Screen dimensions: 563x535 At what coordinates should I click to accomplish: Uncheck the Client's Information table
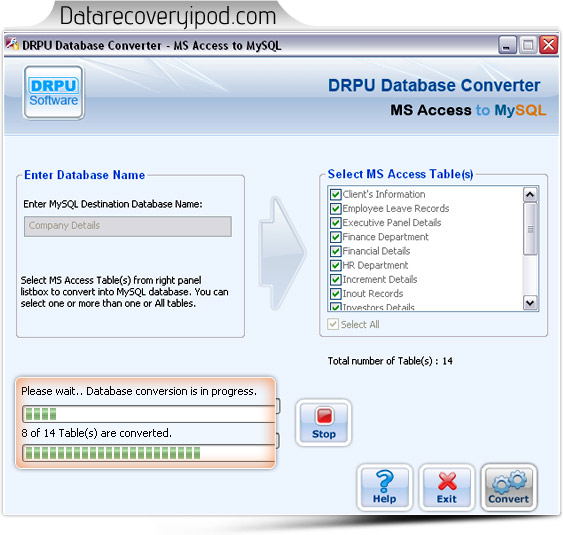pos(335,195)
